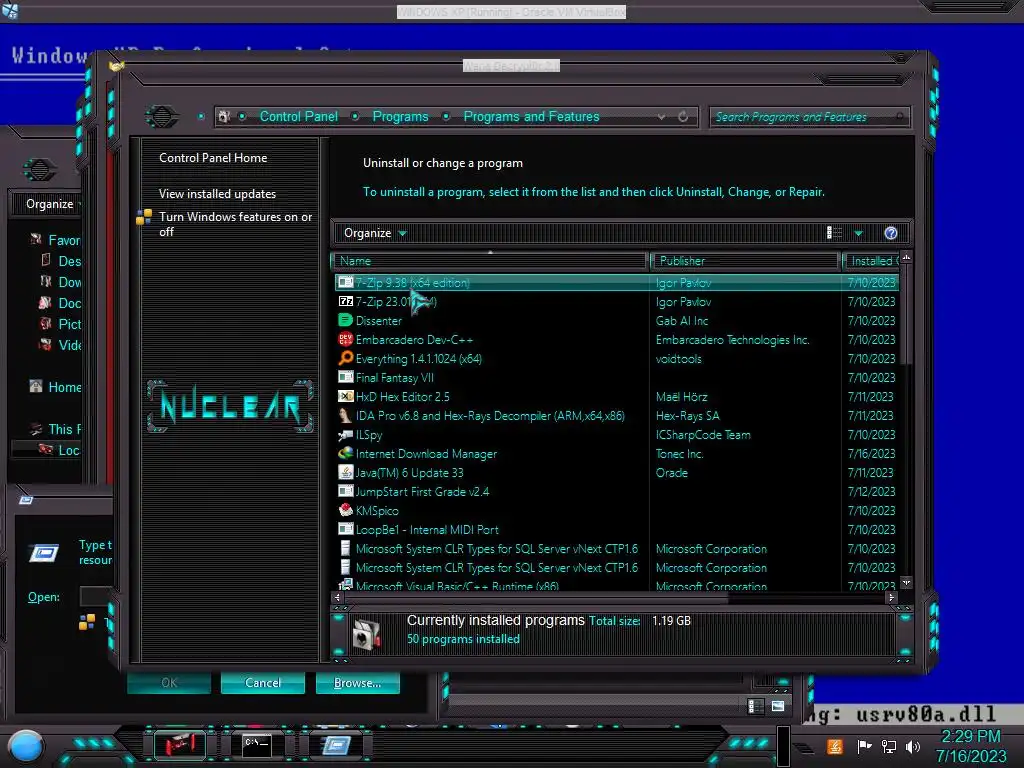Click the clock showing 2:29 PM

click(x=970, y=736)
